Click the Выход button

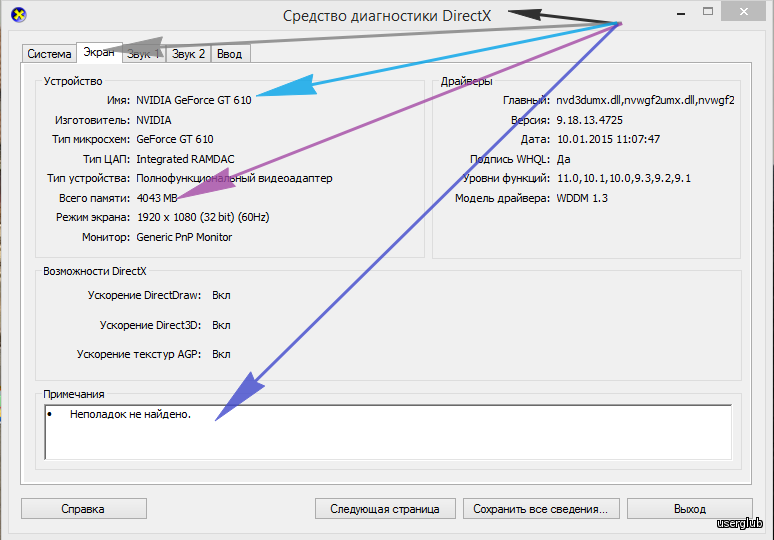[x=690, y=509]
